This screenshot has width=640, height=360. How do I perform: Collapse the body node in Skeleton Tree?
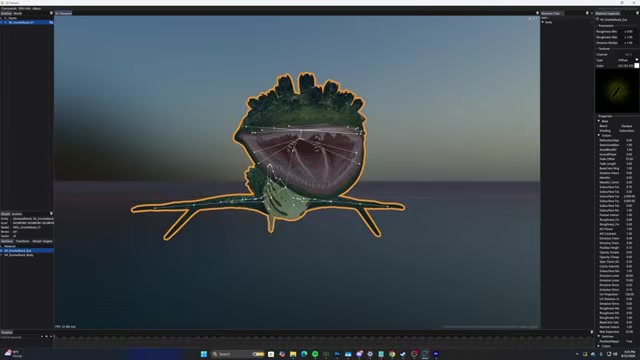pyautogui.click(x=543, y=22)
